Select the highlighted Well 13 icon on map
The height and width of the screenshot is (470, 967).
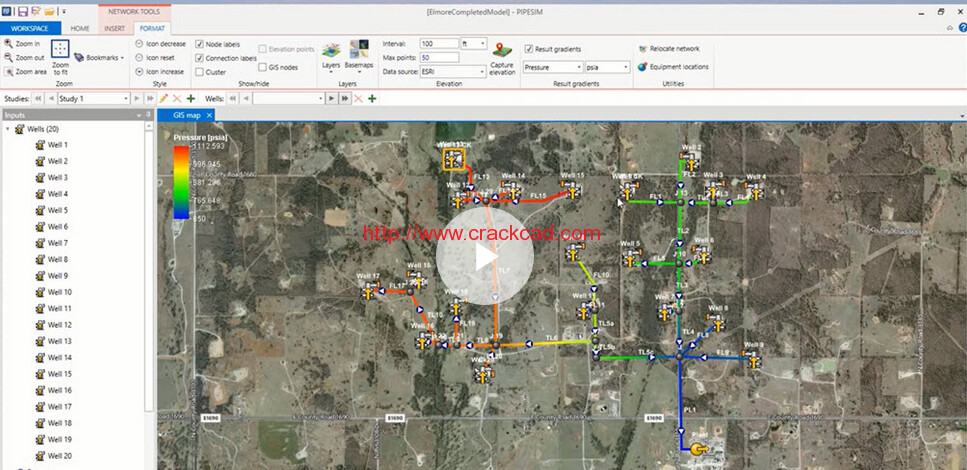[x=454, y=159]
